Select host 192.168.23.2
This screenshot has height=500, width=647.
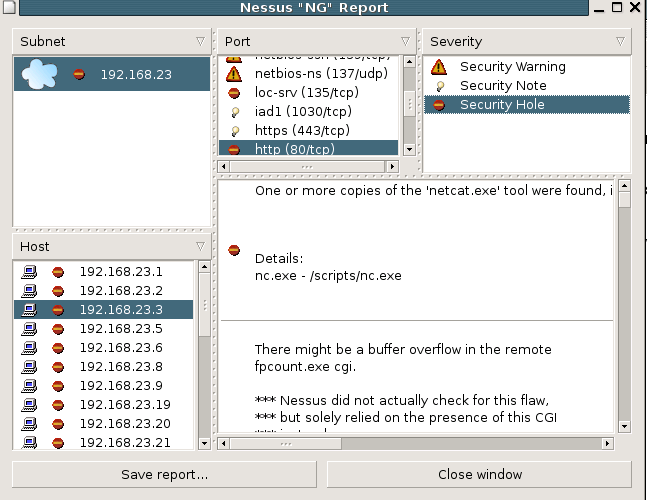104,291
